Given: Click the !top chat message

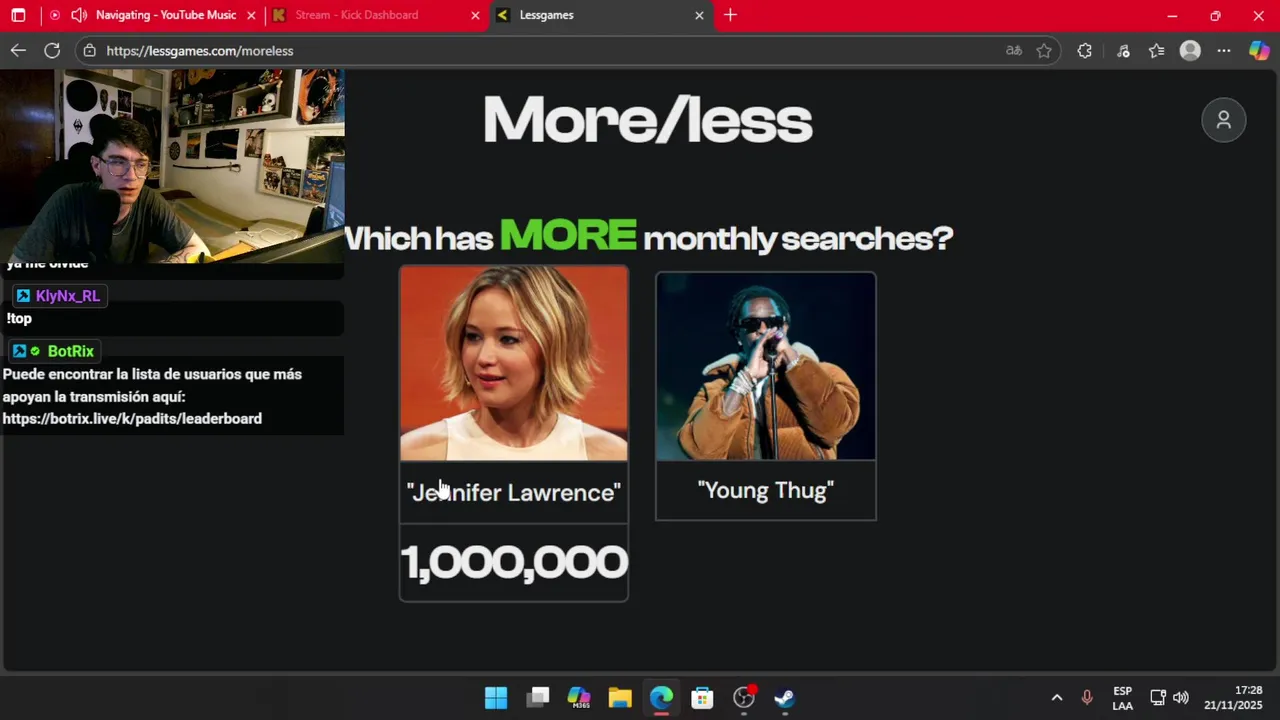Looking at the screenshot, I should click(x=19, y=318).
